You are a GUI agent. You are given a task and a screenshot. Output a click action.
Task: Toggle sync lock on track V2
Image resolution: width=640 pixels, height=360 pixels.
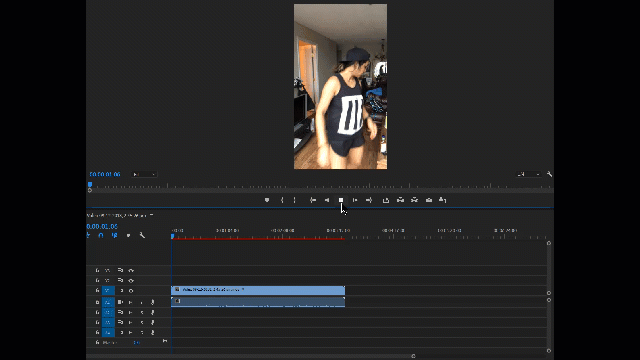(120, 281)
